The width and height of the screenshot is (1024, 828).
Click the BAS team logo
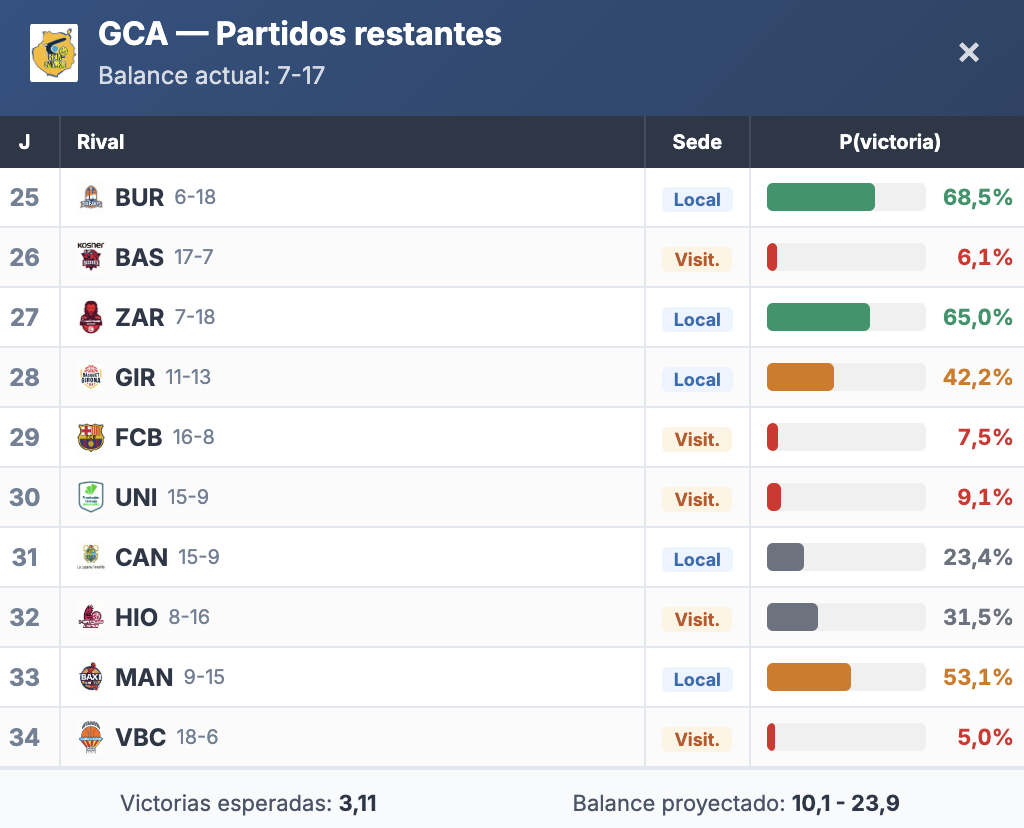91,258
